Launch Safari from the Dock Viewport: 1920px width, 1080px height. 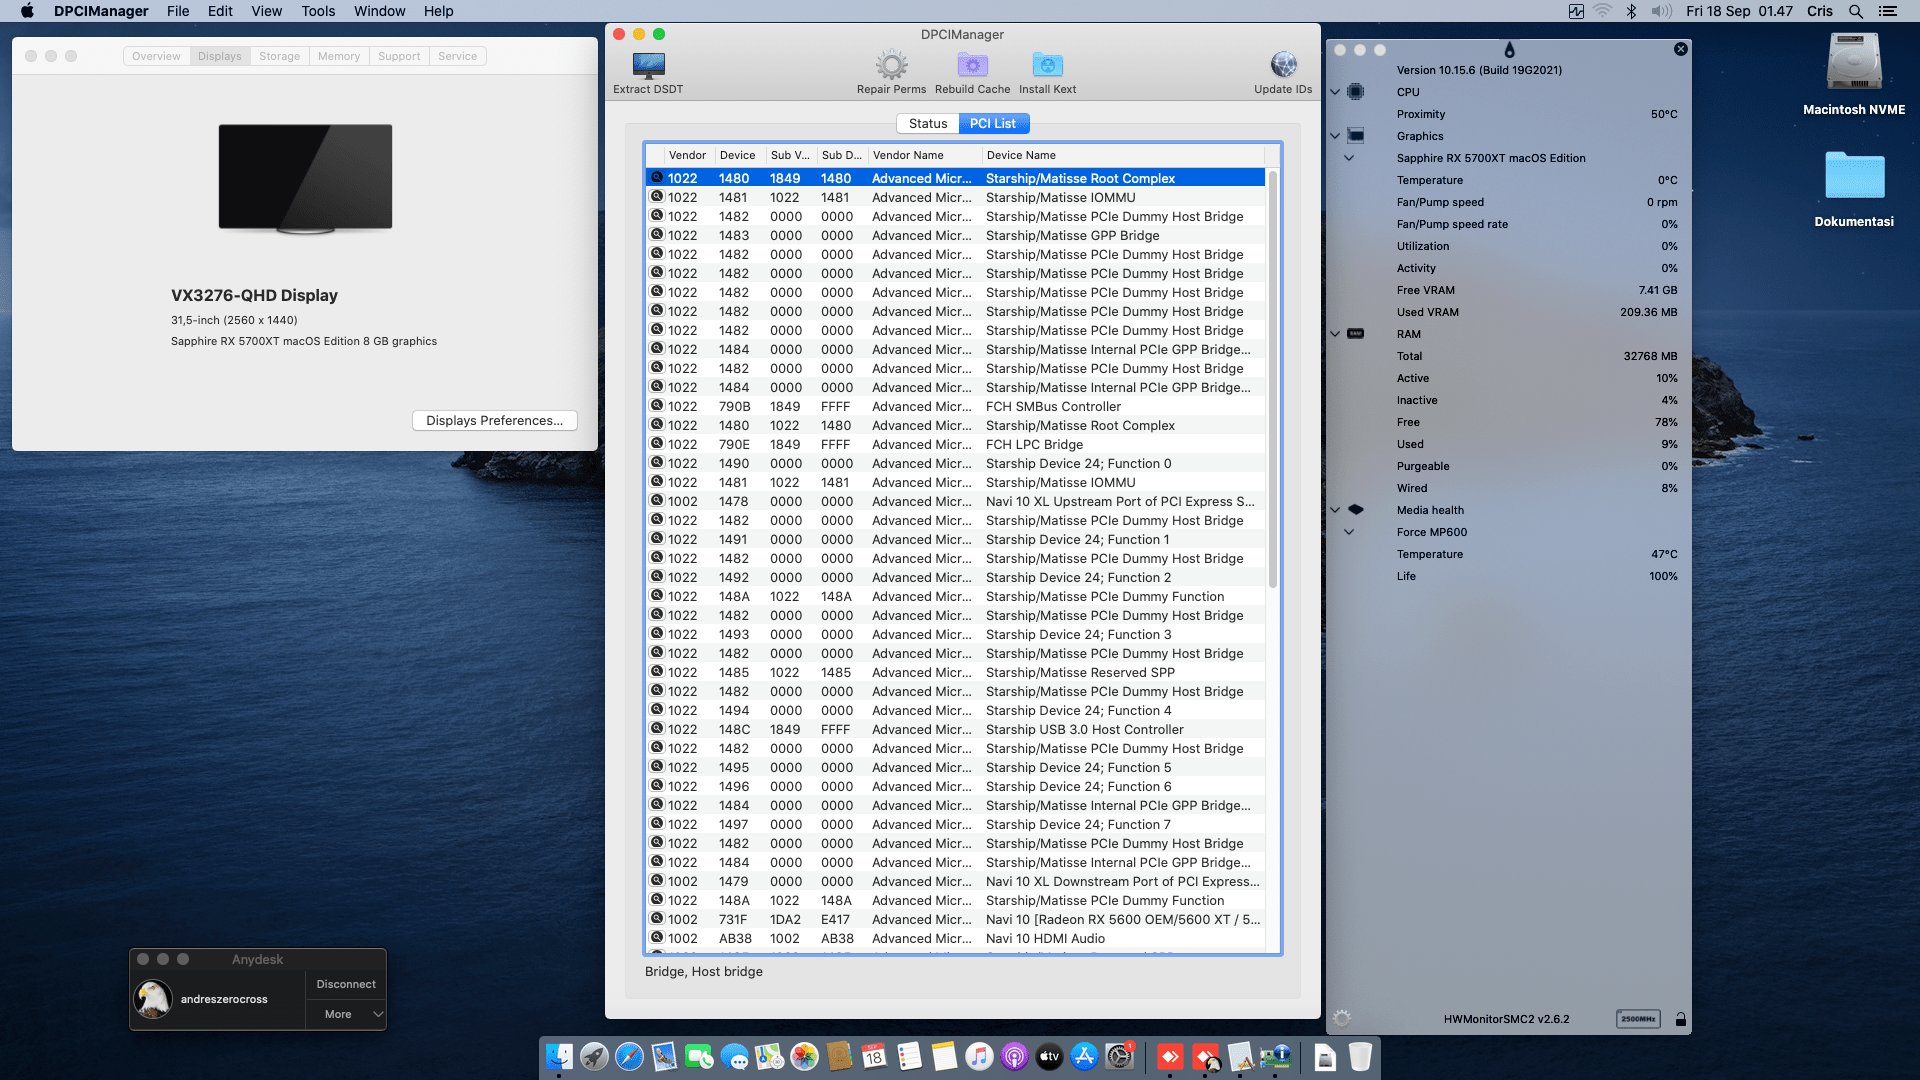click(629, 1056)
